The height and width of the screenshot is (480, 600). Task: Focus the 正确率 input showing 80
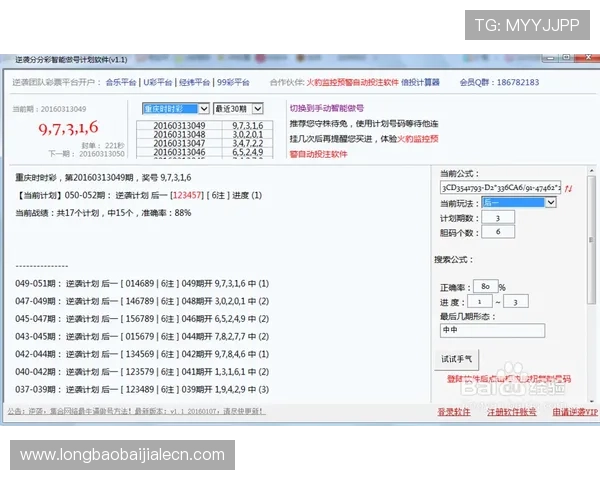coord(486,286)
